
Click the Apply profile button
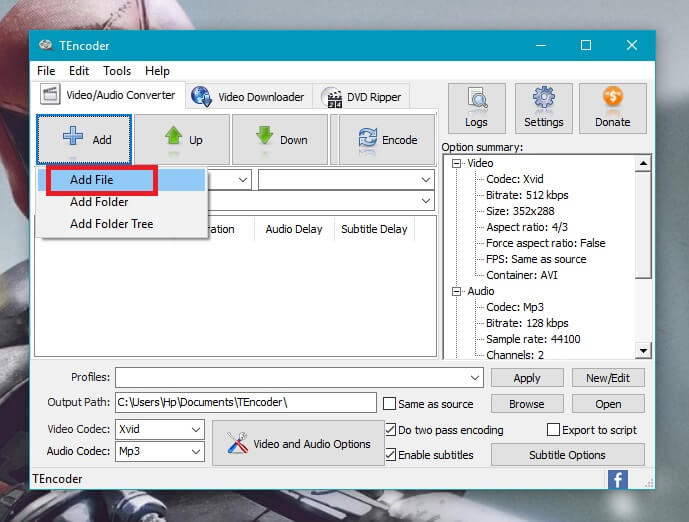(527, 378)
